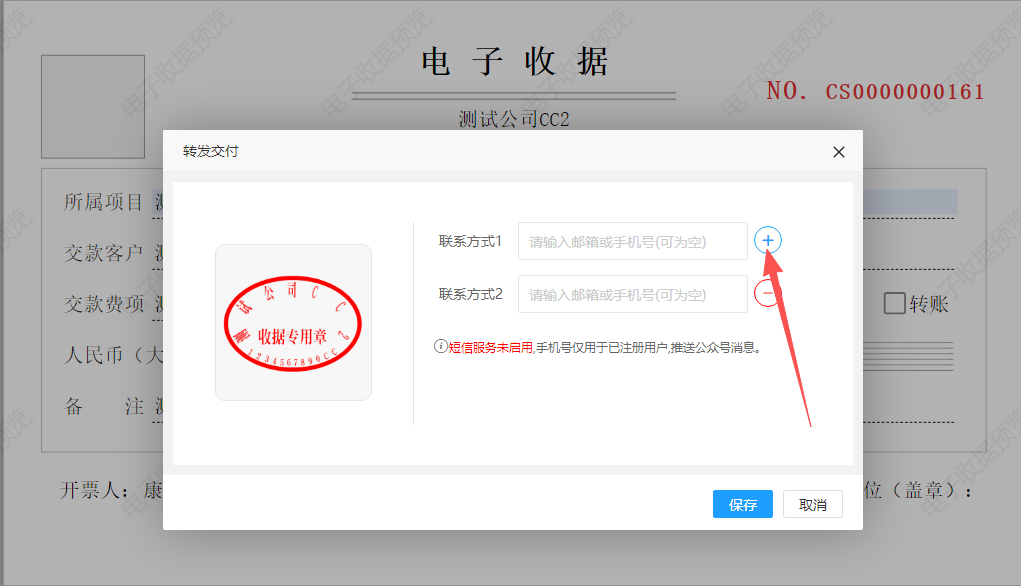This screenshot has height=586, width=1021.
Task: Click the red 短信服务未启用 warning text
Action: point(490,348)
